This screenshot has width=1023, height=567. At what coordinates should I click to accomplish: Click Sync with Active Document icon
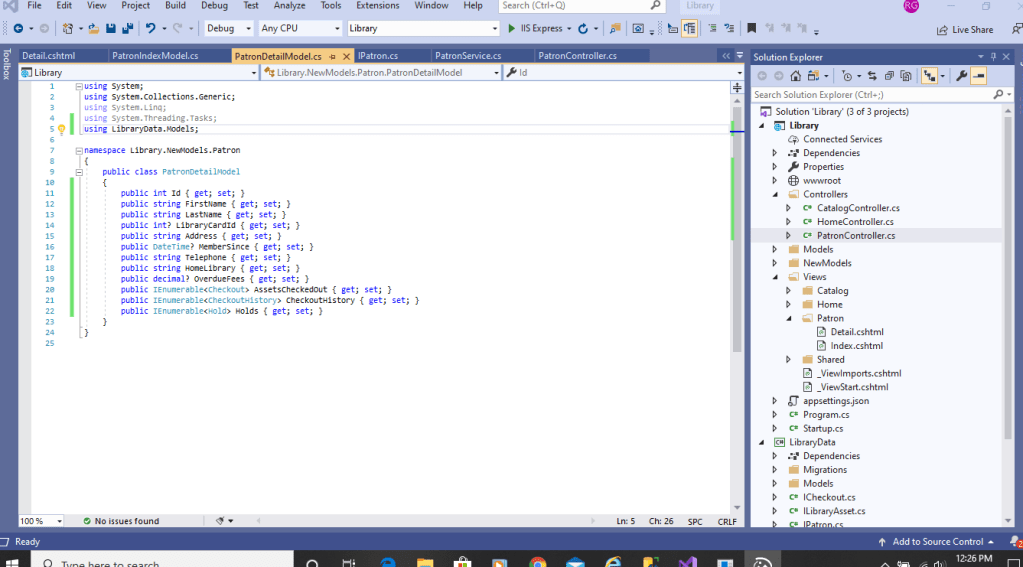(872, 76)
